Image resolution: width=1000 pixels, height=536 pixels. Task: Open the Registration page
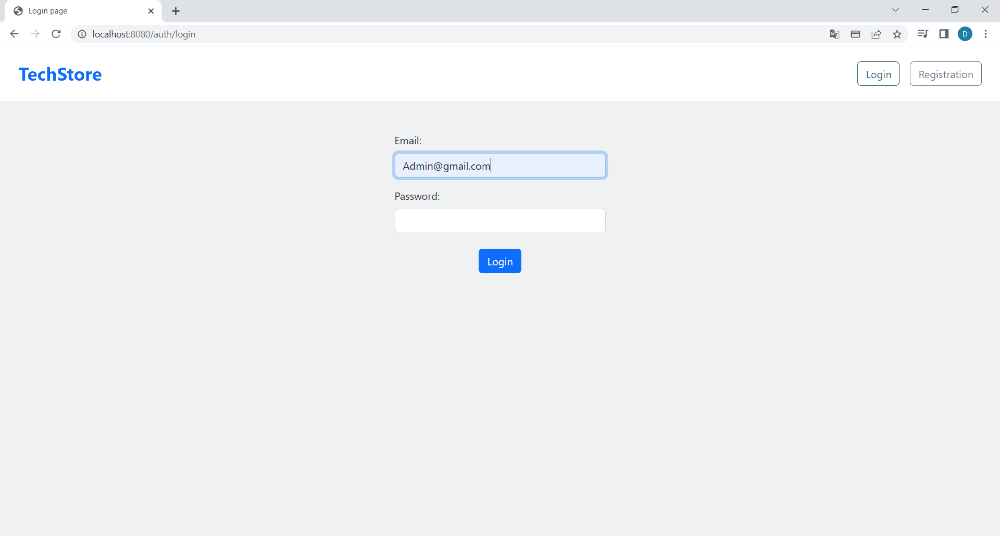point(946,74)
